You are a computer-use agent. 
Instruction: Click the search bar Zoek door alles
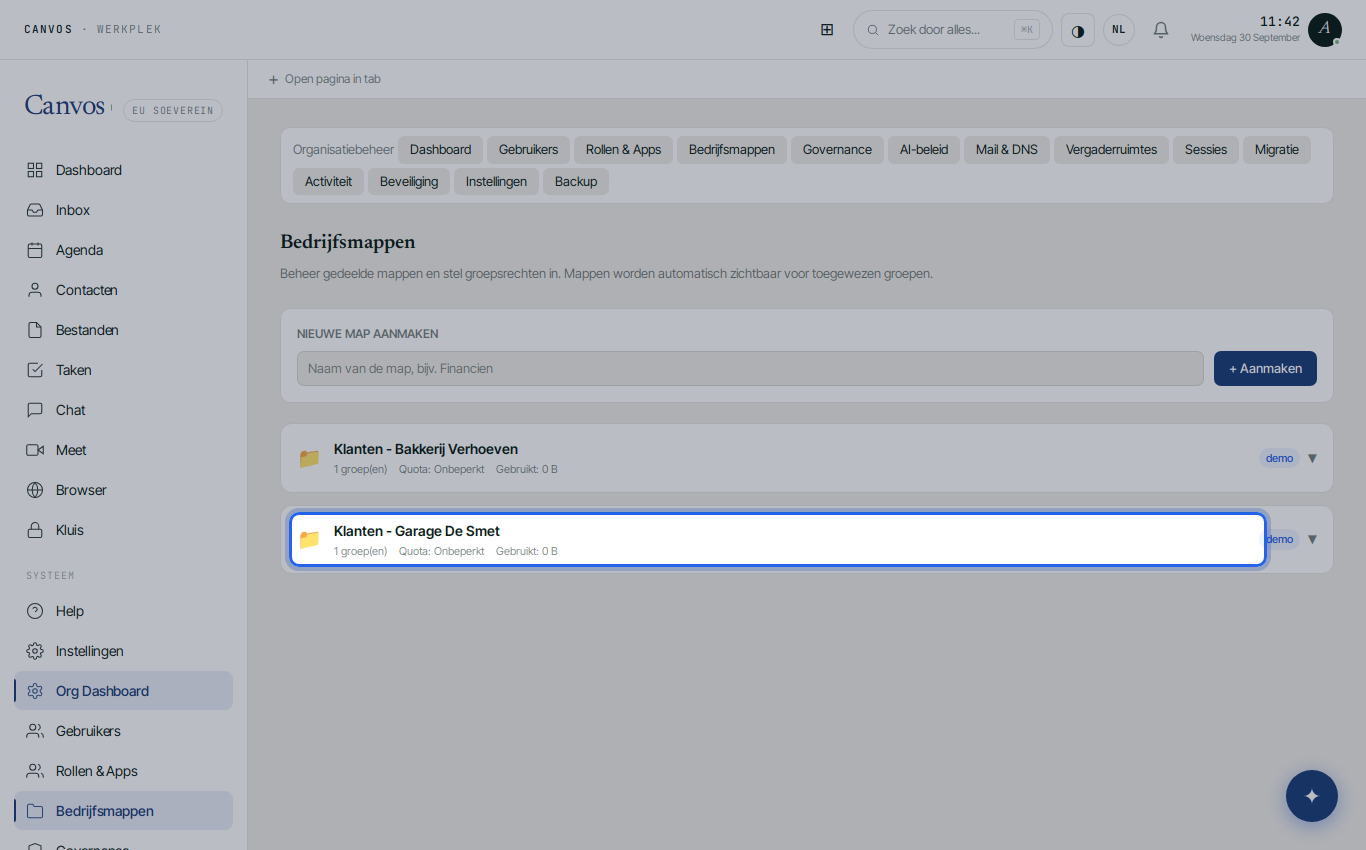[x=953, y=30]
